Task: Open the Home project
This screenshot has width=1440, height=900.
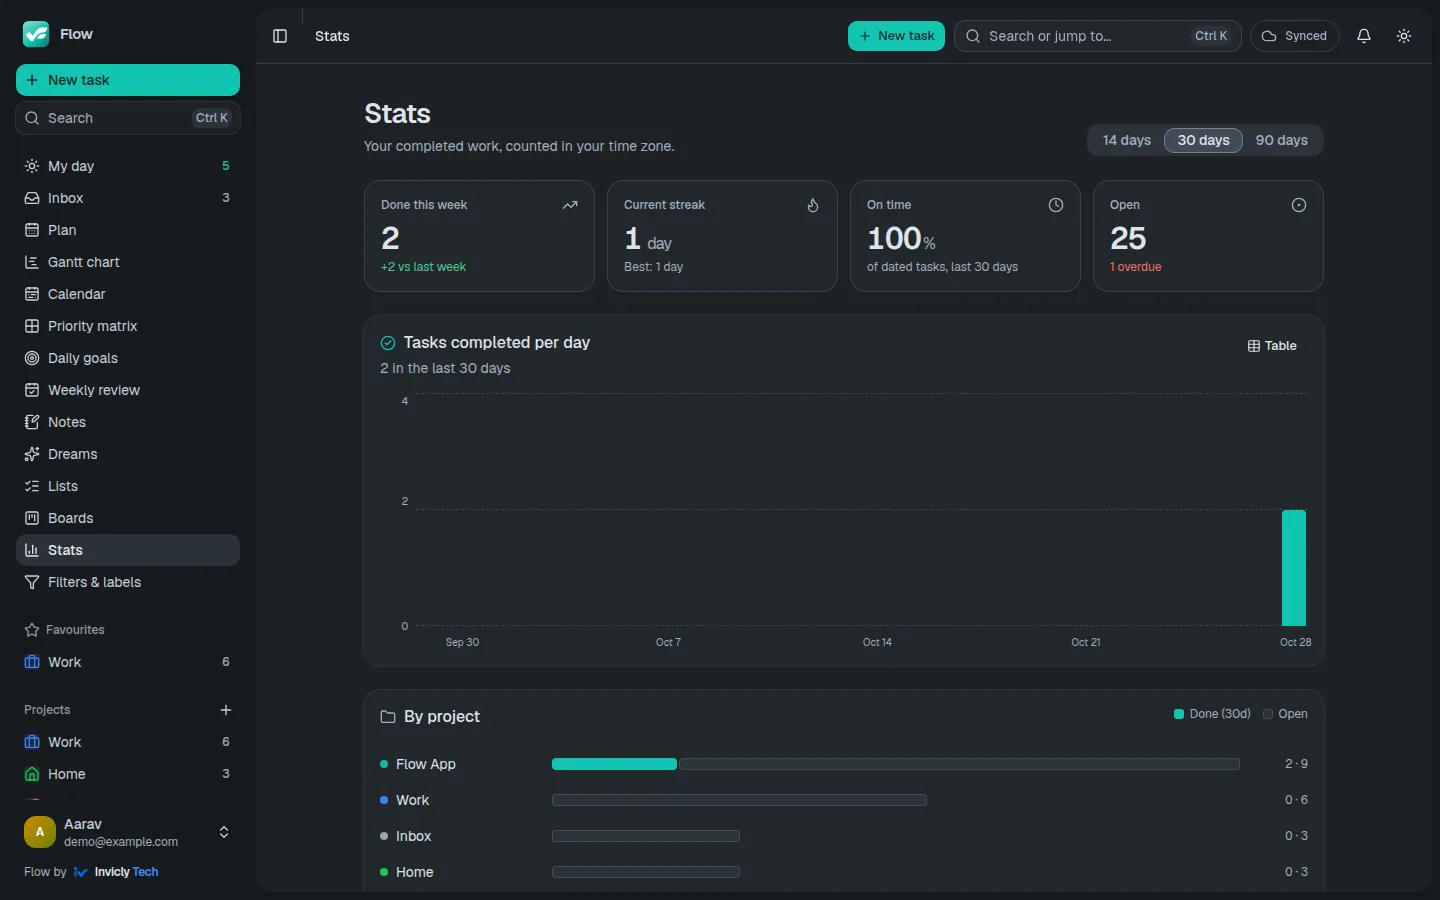Action: [x=128, y=774]
